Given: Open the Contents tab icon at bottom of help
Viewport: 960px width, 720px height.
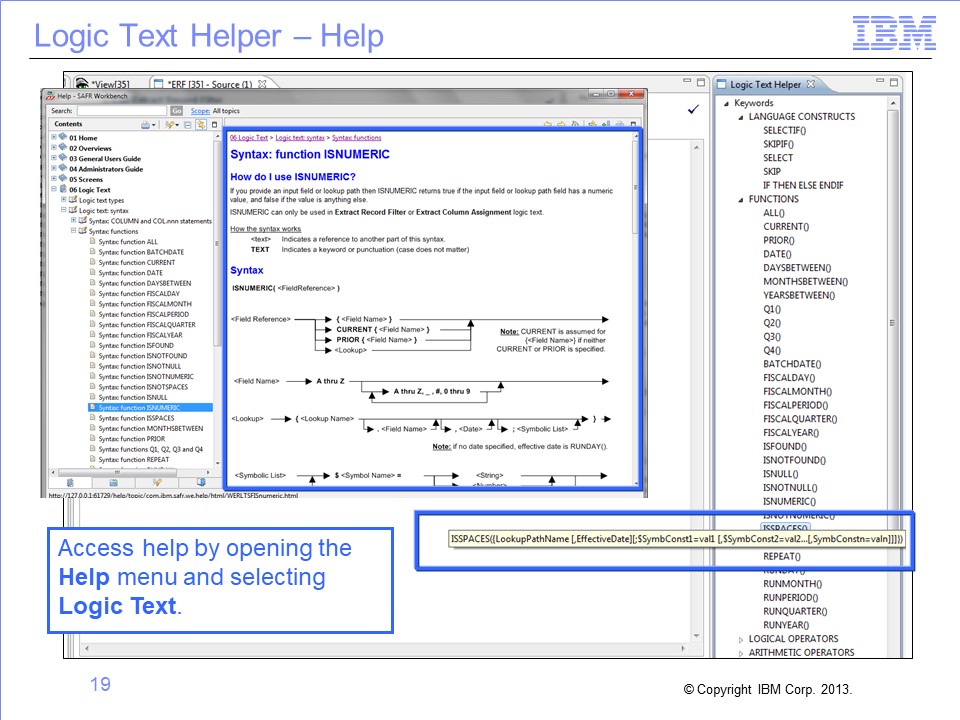Looking at the screenshot, I should (x=70, y=482).
